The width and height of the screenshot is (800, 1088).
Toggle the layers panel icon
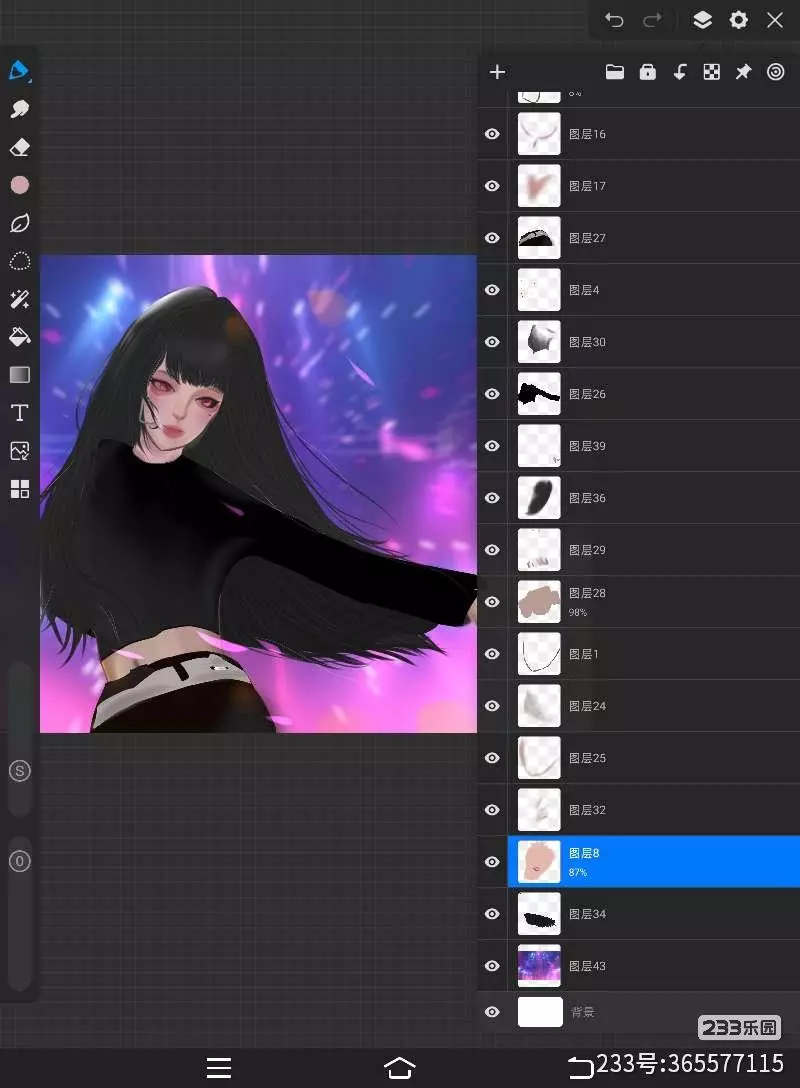[702, 20]
